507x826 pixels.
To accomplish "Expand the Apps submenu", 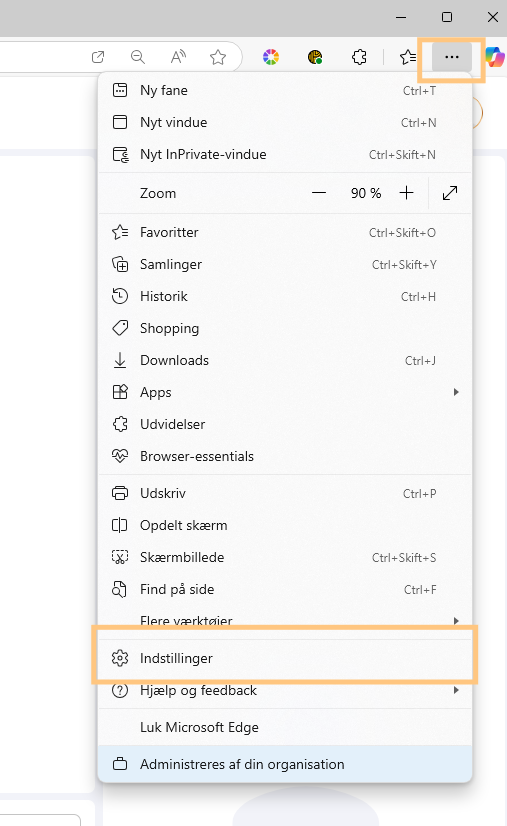I will click(285, 392).
